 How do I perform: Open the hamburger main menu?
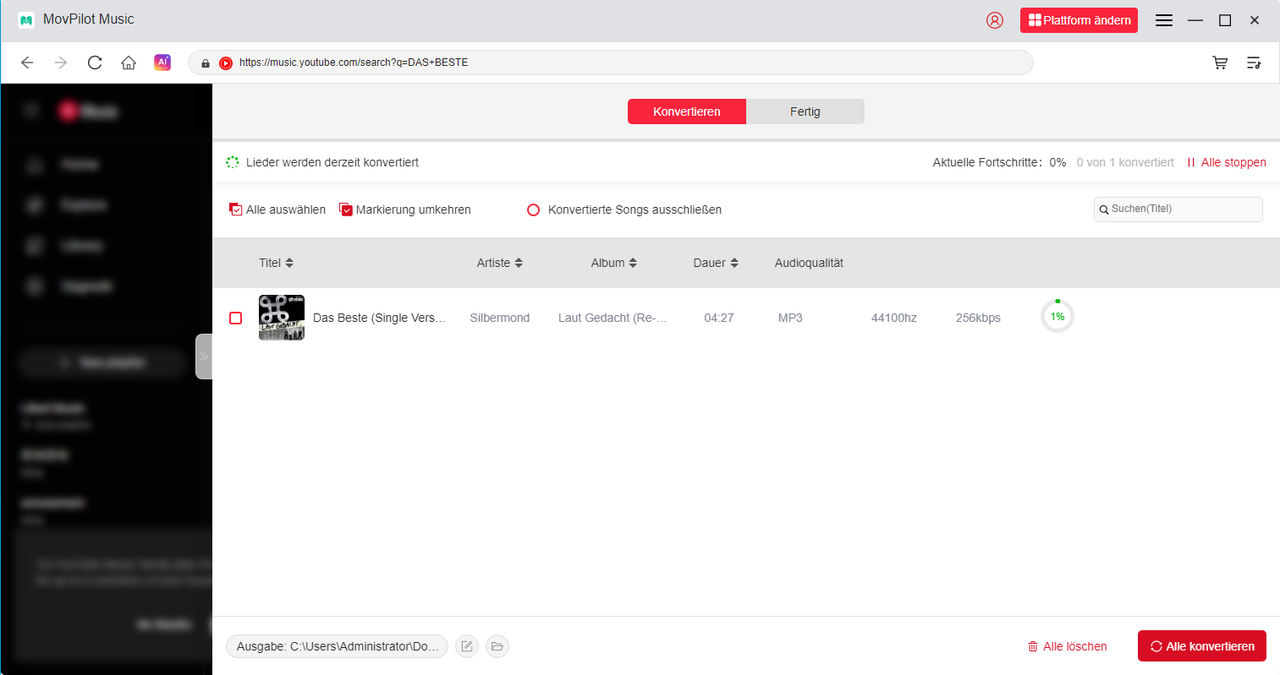pos(1164,20)
